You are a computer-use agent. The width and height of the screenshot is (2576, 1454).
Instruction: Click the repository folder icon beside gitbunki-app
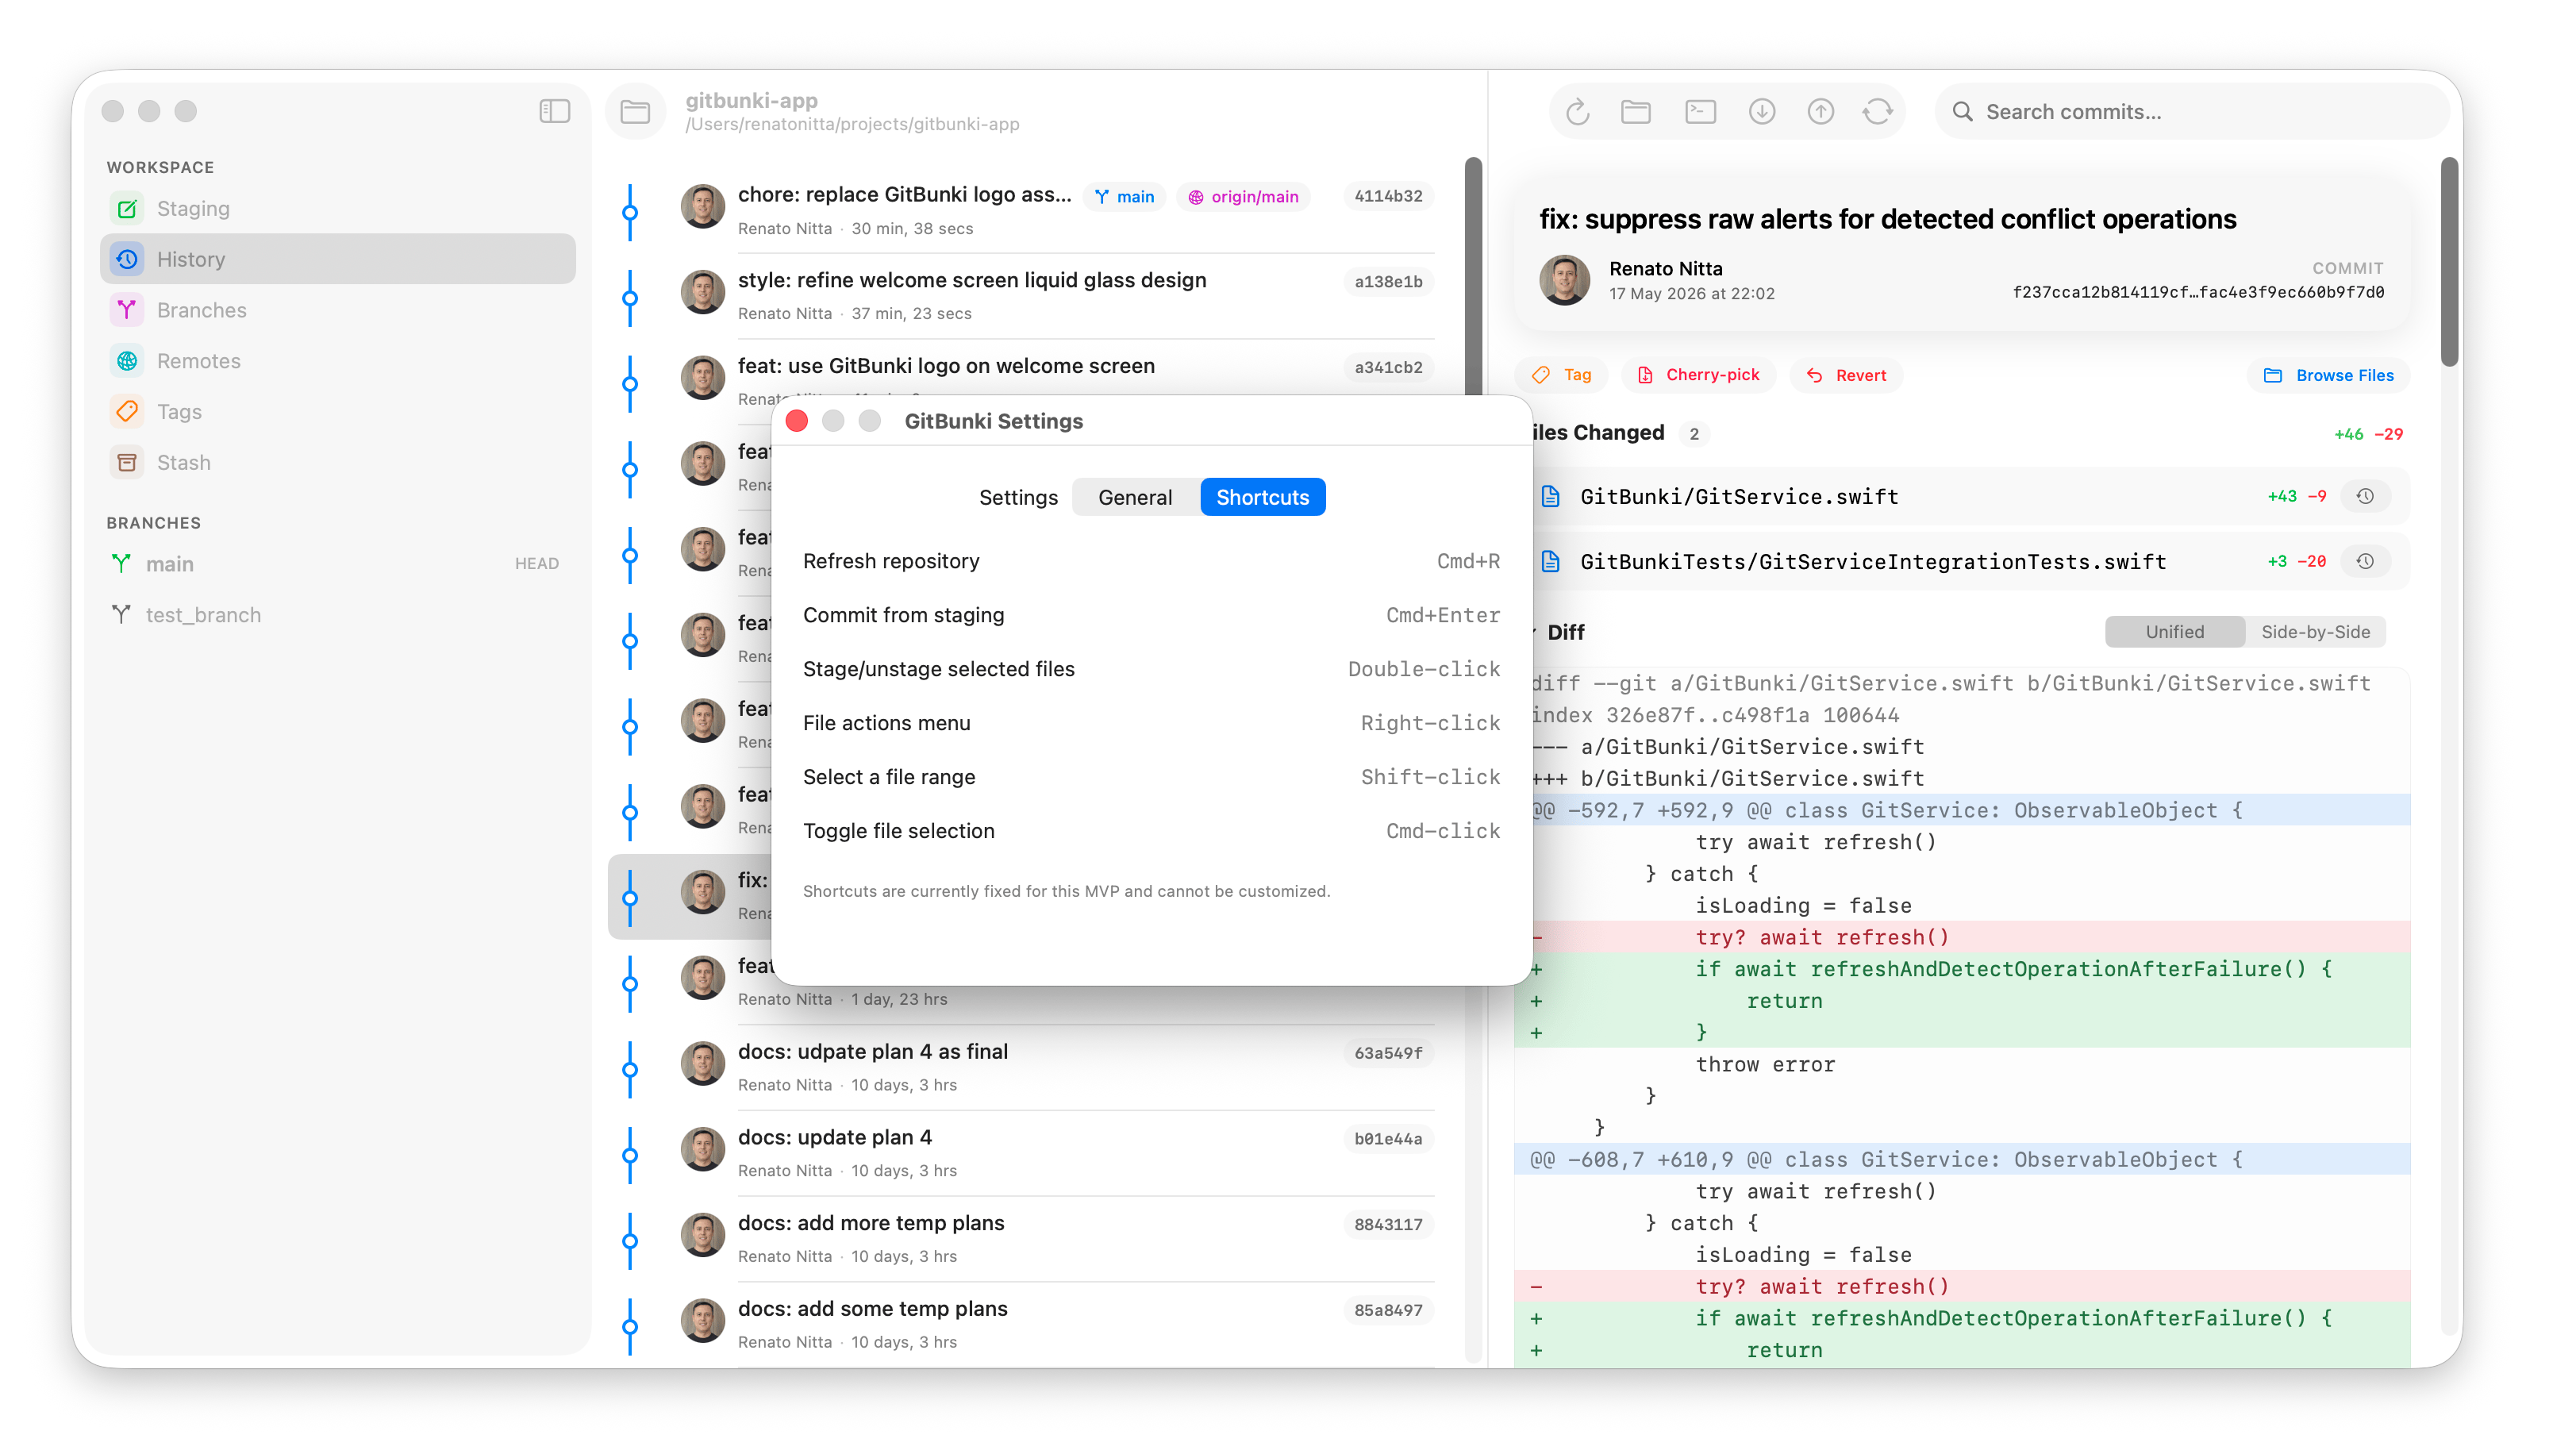click(x=635, y=111)
